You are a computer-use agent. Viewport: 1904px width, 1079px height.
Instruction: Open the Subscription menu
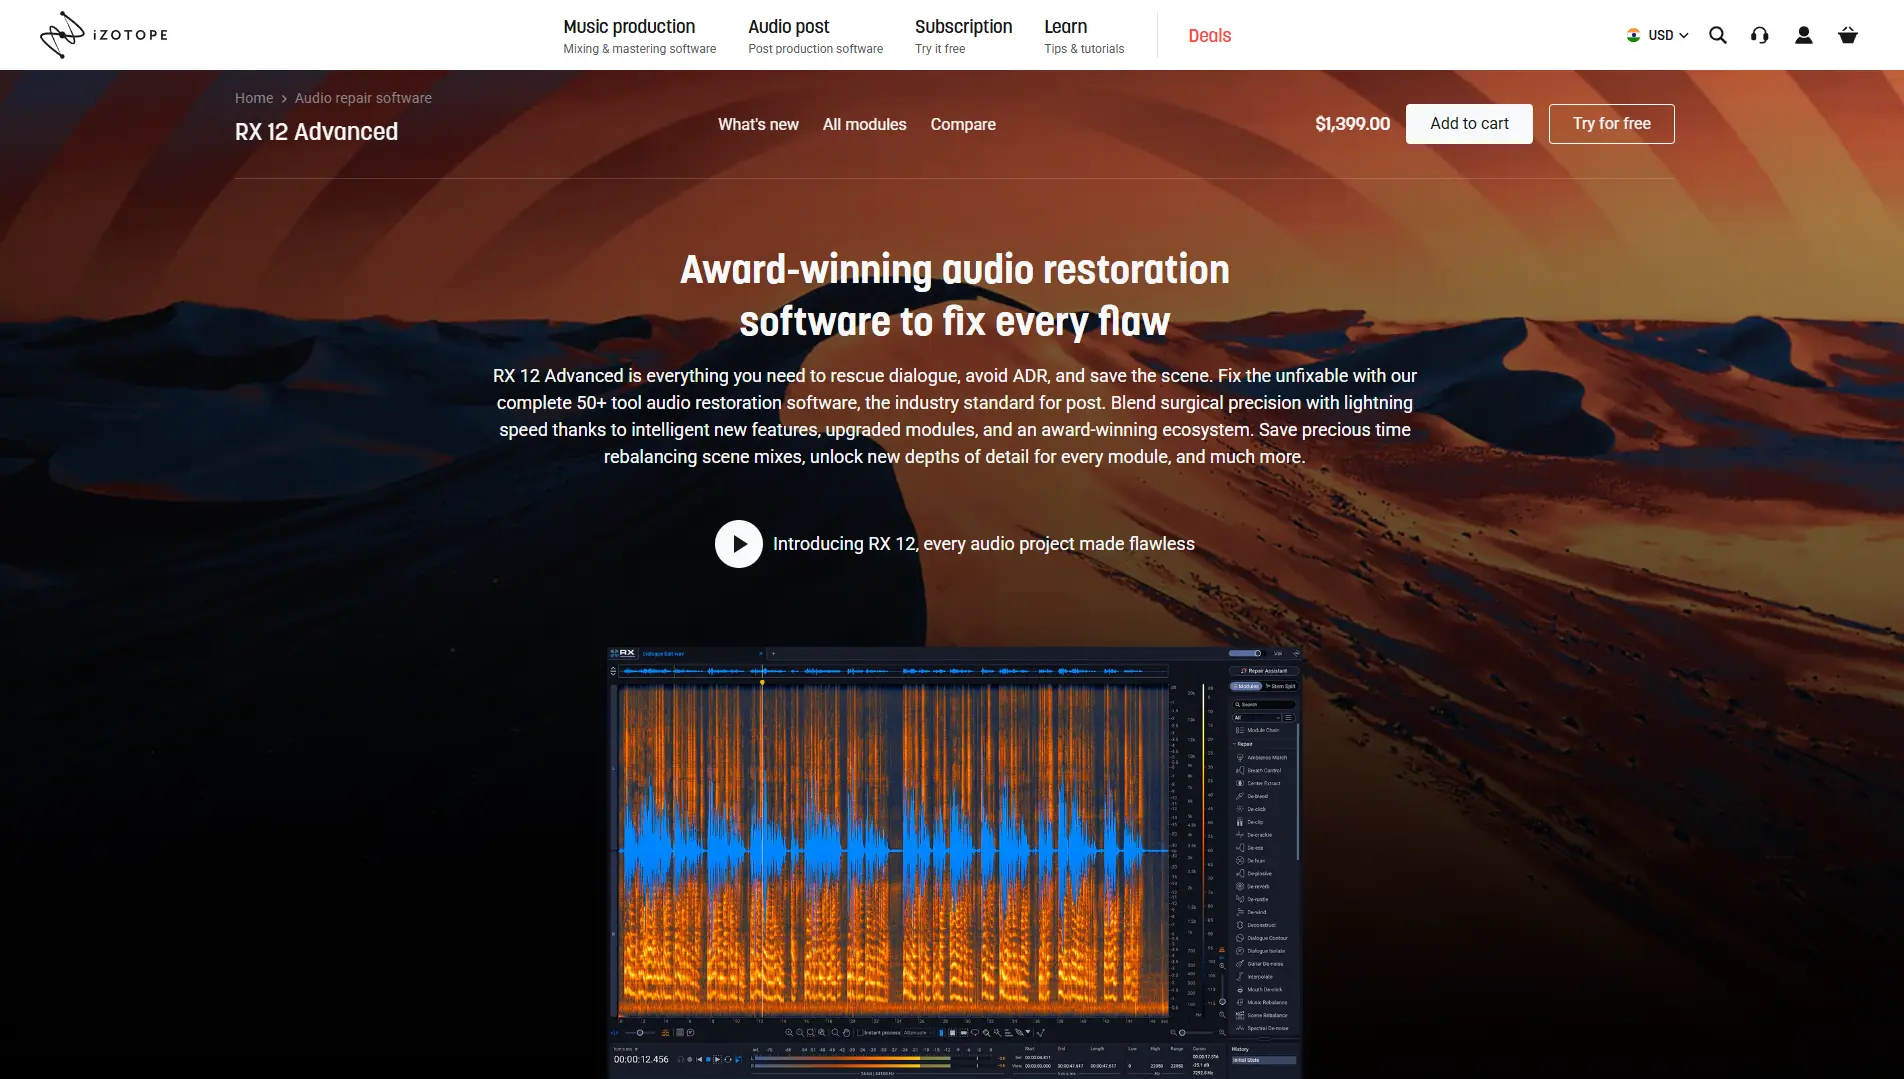(963, 35)
